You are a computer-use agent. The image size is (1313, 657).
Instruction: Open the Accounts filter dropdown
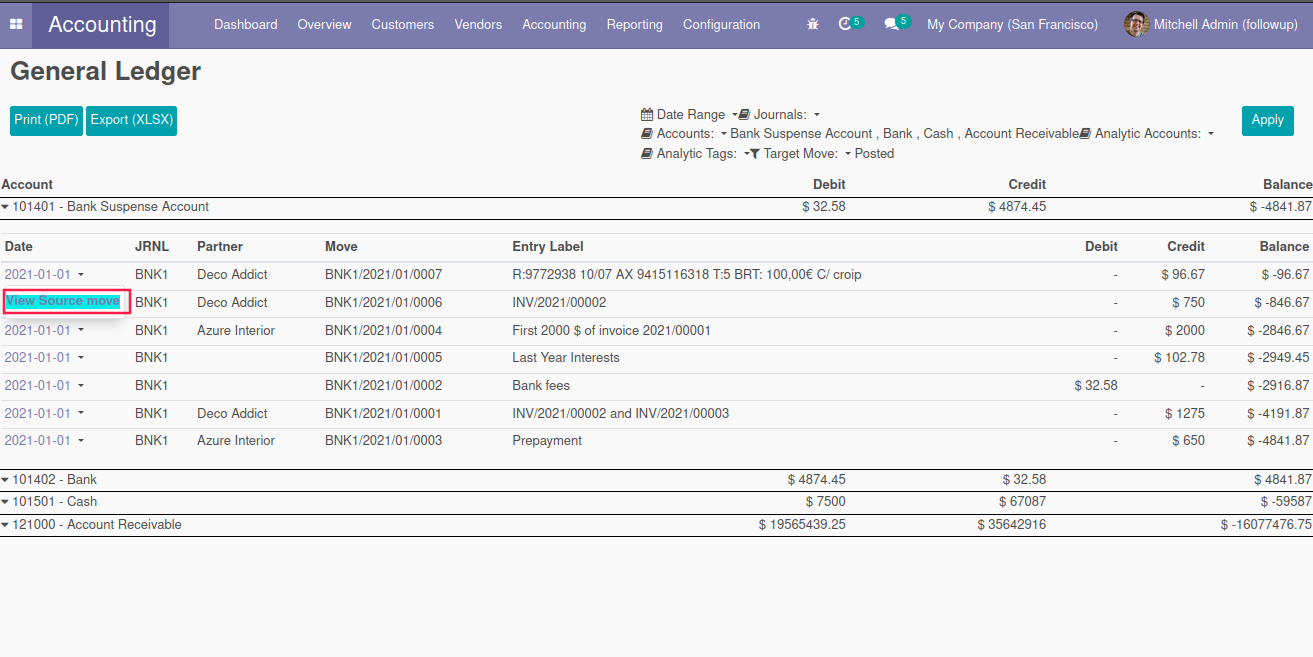coord(723,134)
